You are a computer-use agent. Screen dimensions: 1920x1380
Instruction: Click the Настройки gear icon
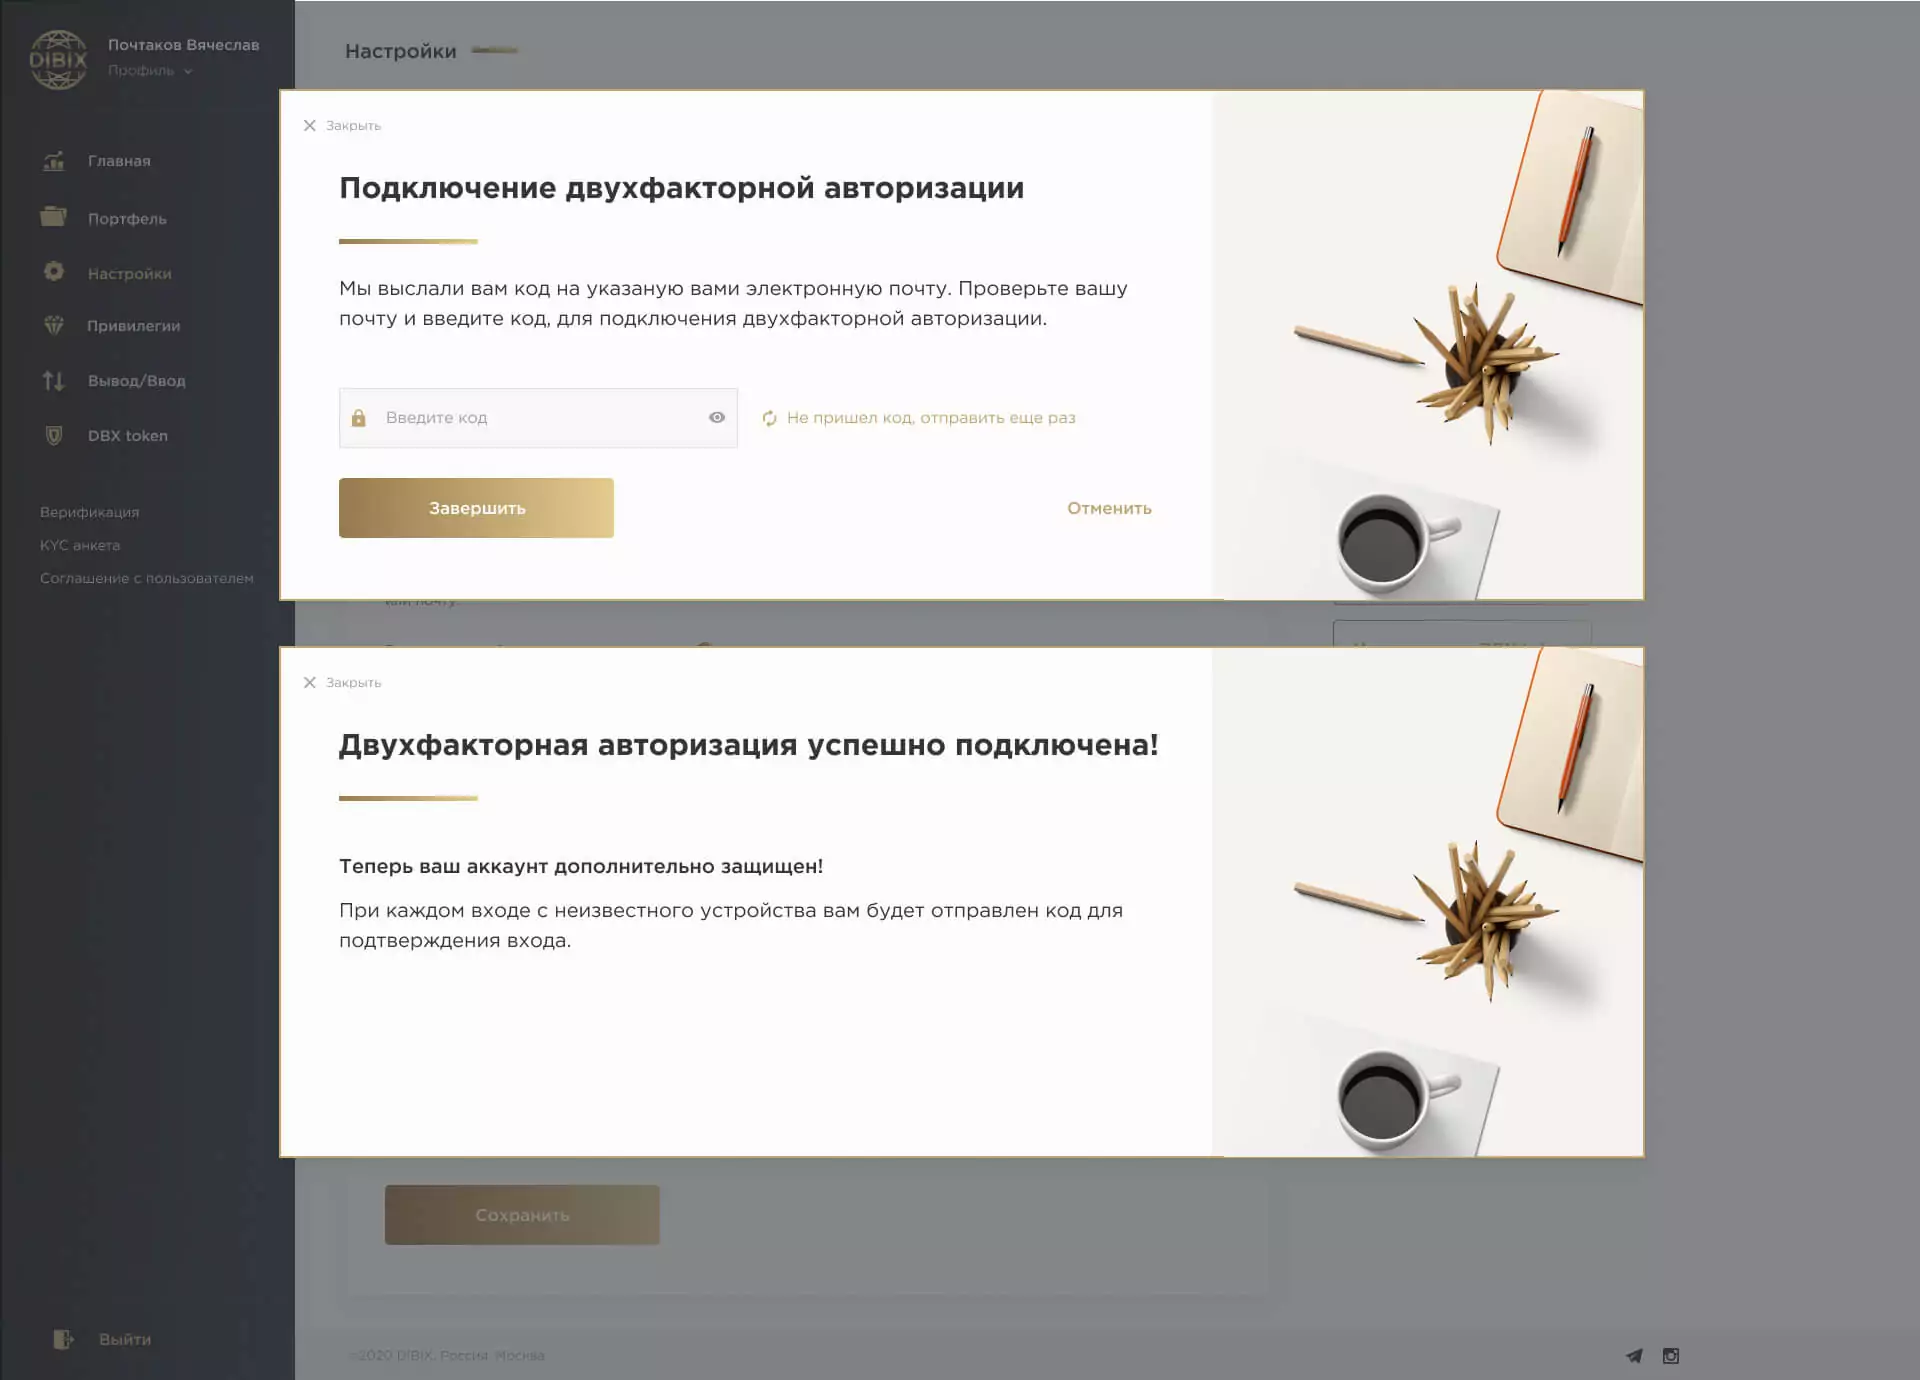54,271
